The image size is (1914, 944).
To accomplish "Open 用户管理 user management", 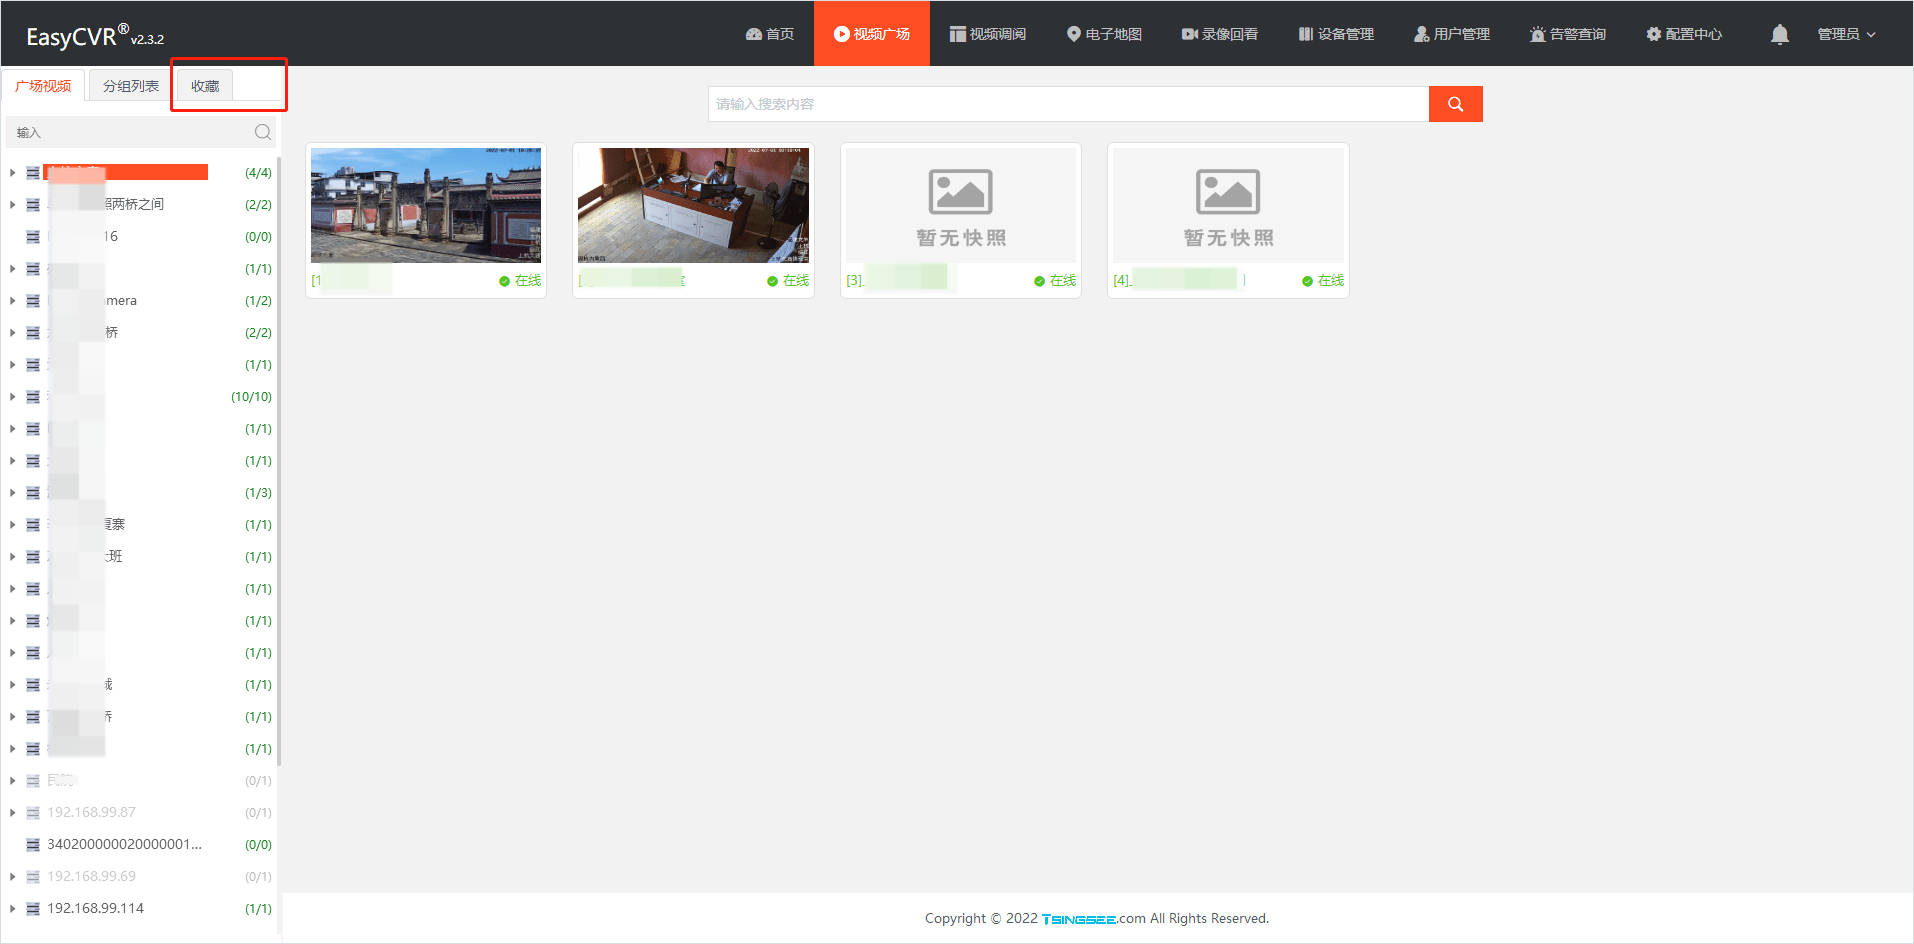I will (x=1452, y=34).
